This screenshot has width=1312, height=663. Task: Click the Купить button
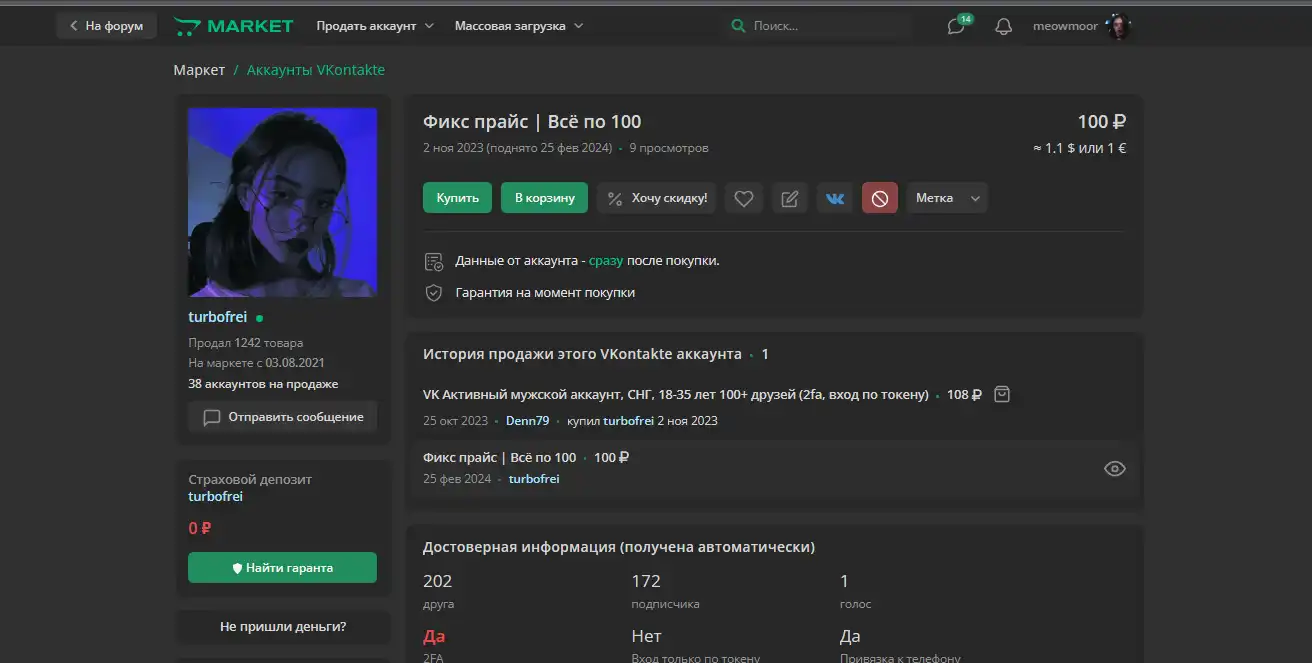click(x=457, y=198)
